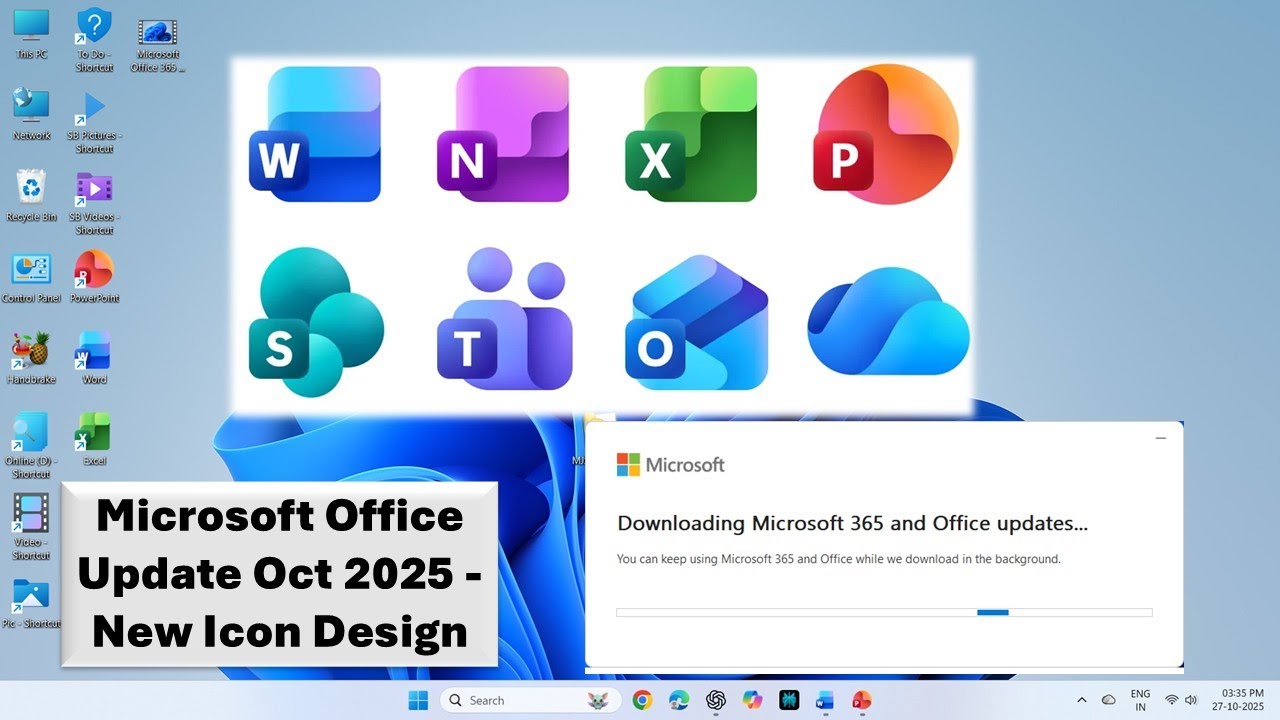Screen dimensions: 1280x720
Task: Open Copilot from the taskbar
Action: point(752,700)
